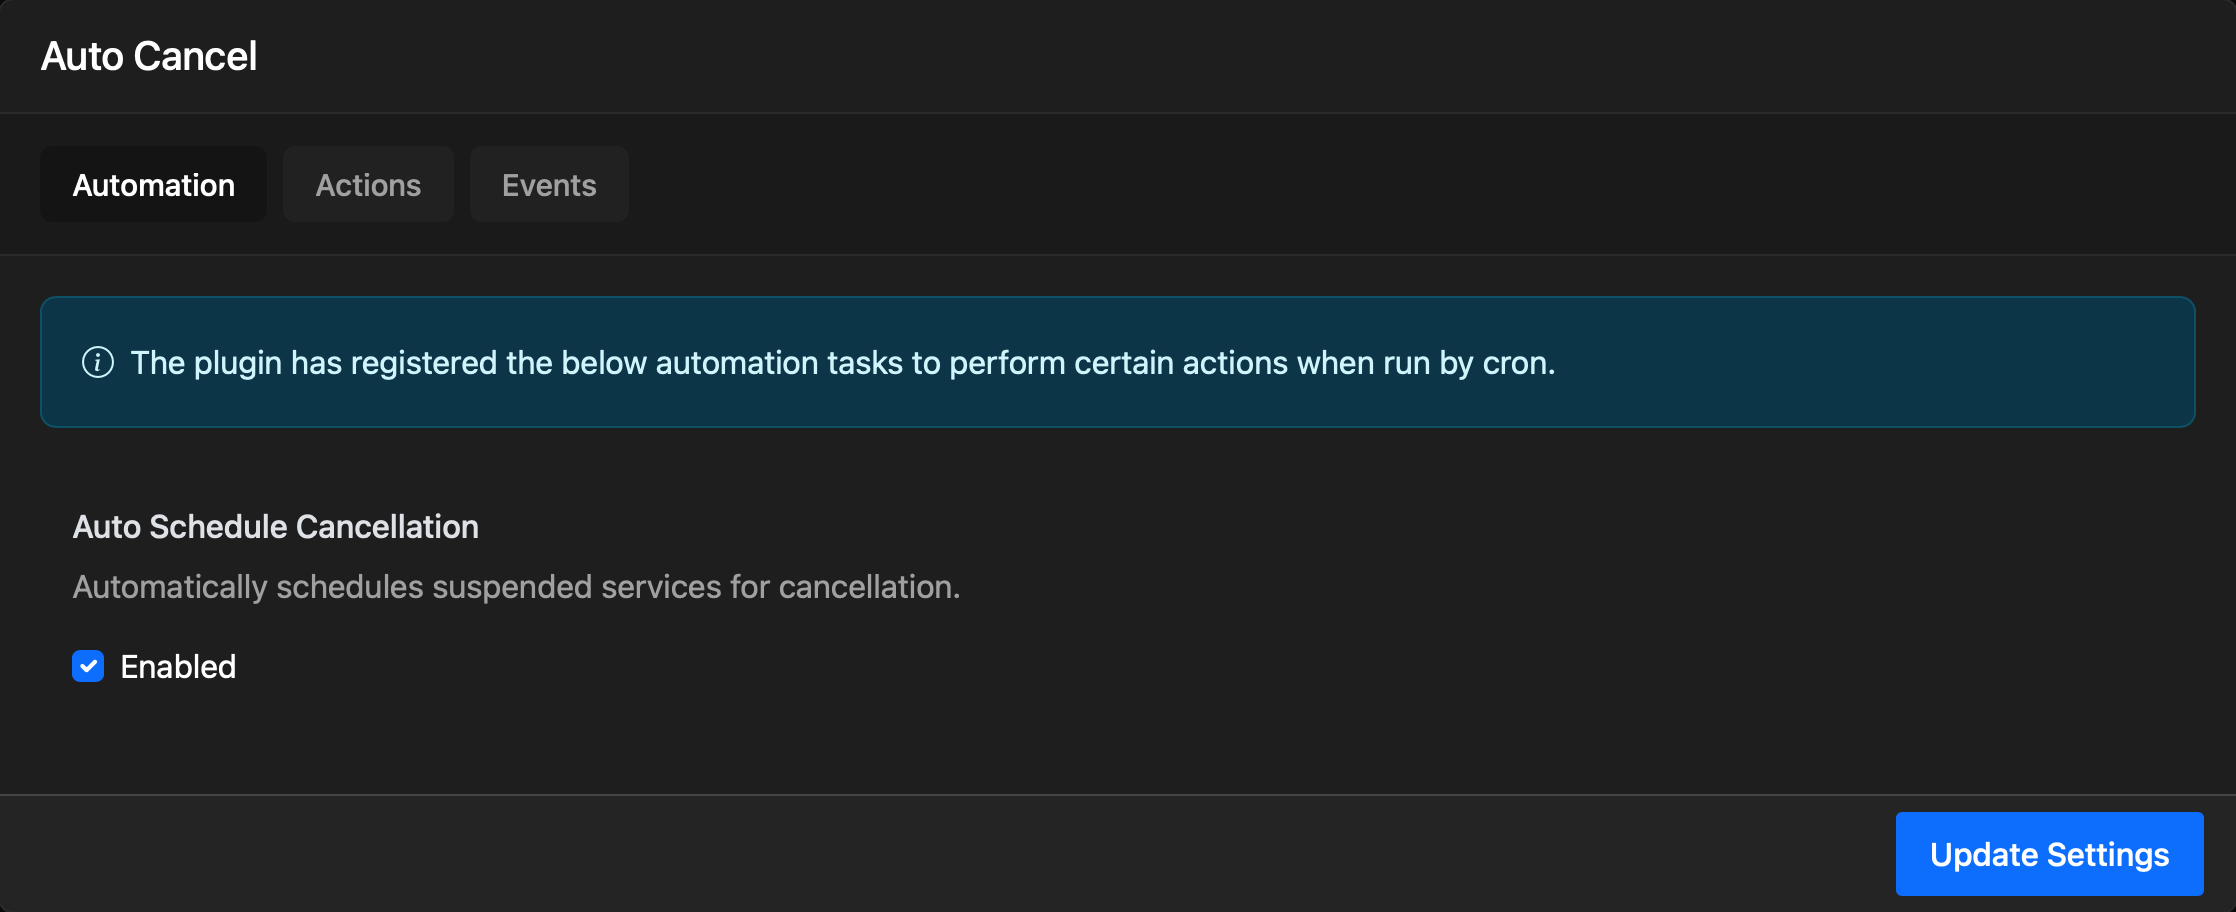Click the cron automation info banner text
This screenshot has height=912, width=2236.
pyautogui.click(x=843, y=362)
